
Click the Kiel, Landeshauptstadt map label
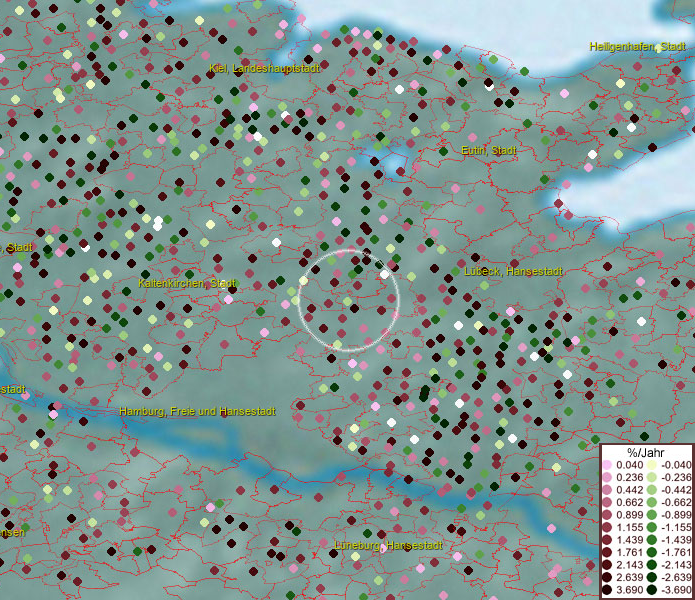tap(264, 68)
